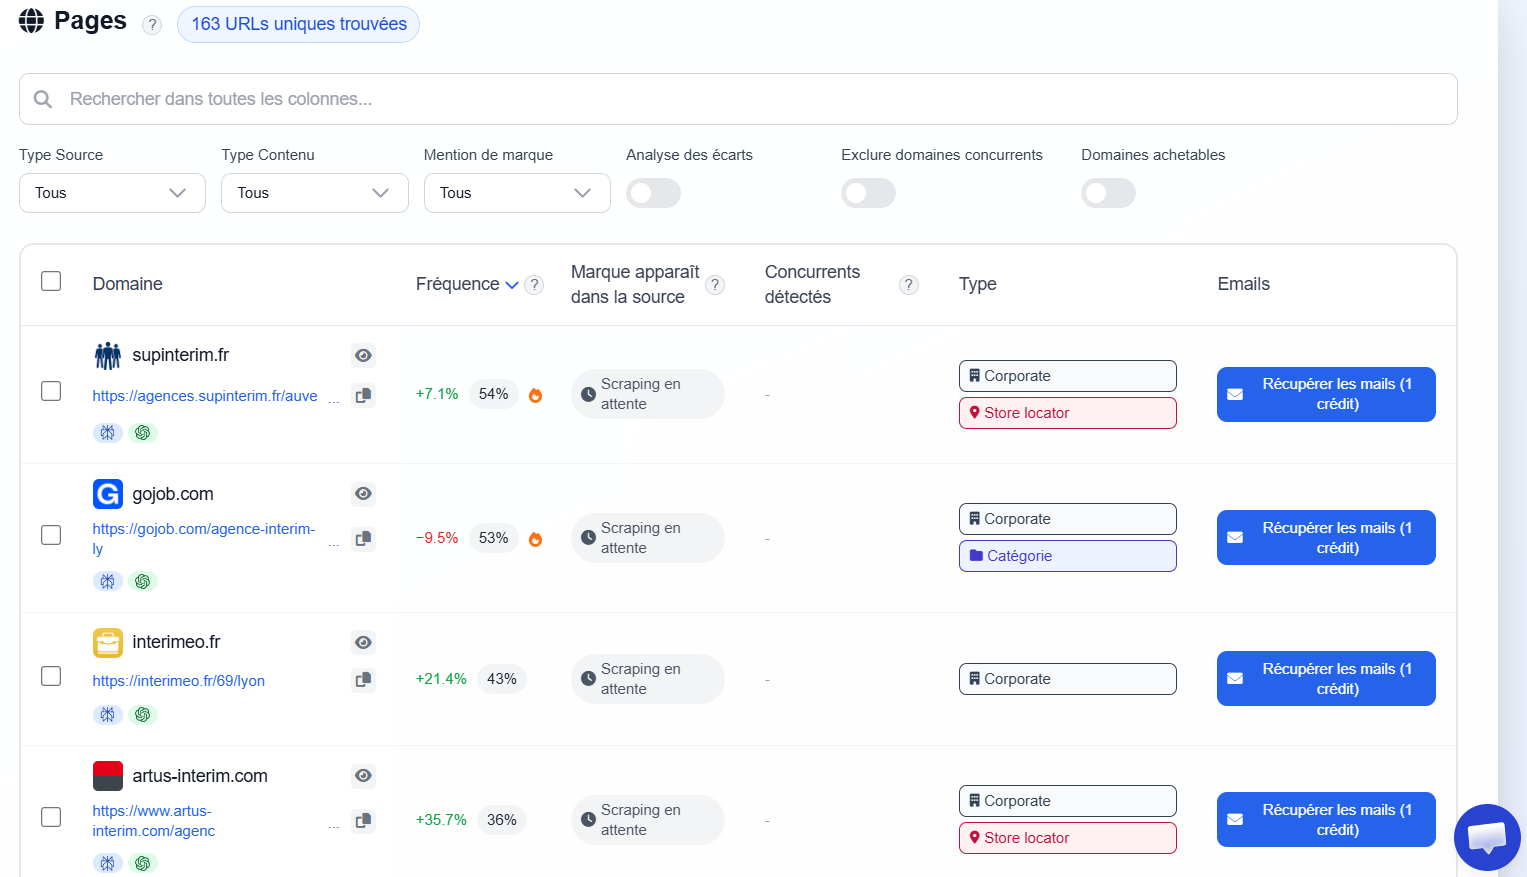Click green ChatGPT badge under supinterim.fr
Viewport: 1527px width, 877px height.
[x=143, y=433]
